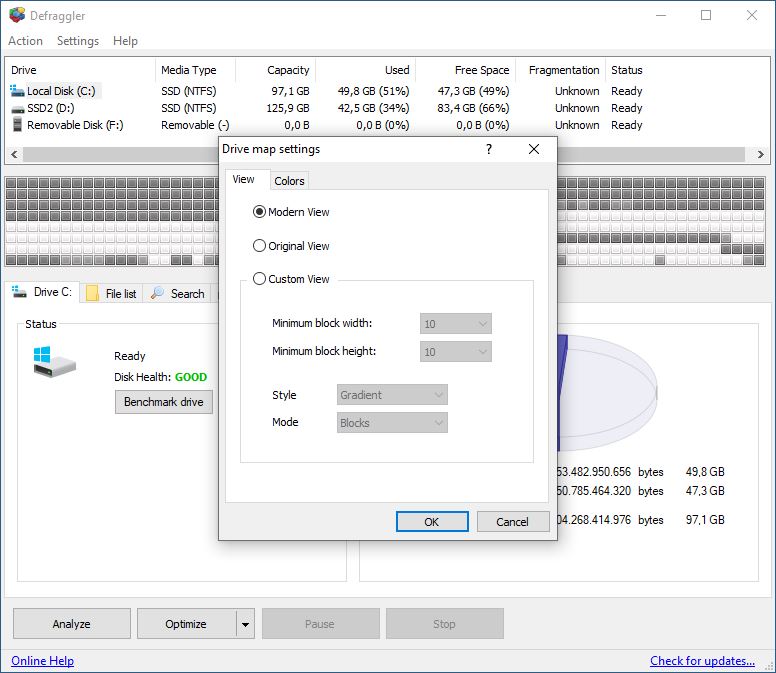The width and height of the screenshot is (776, 673).
Task: Switch to the Colors tab
Action: (x=290, y=181)
